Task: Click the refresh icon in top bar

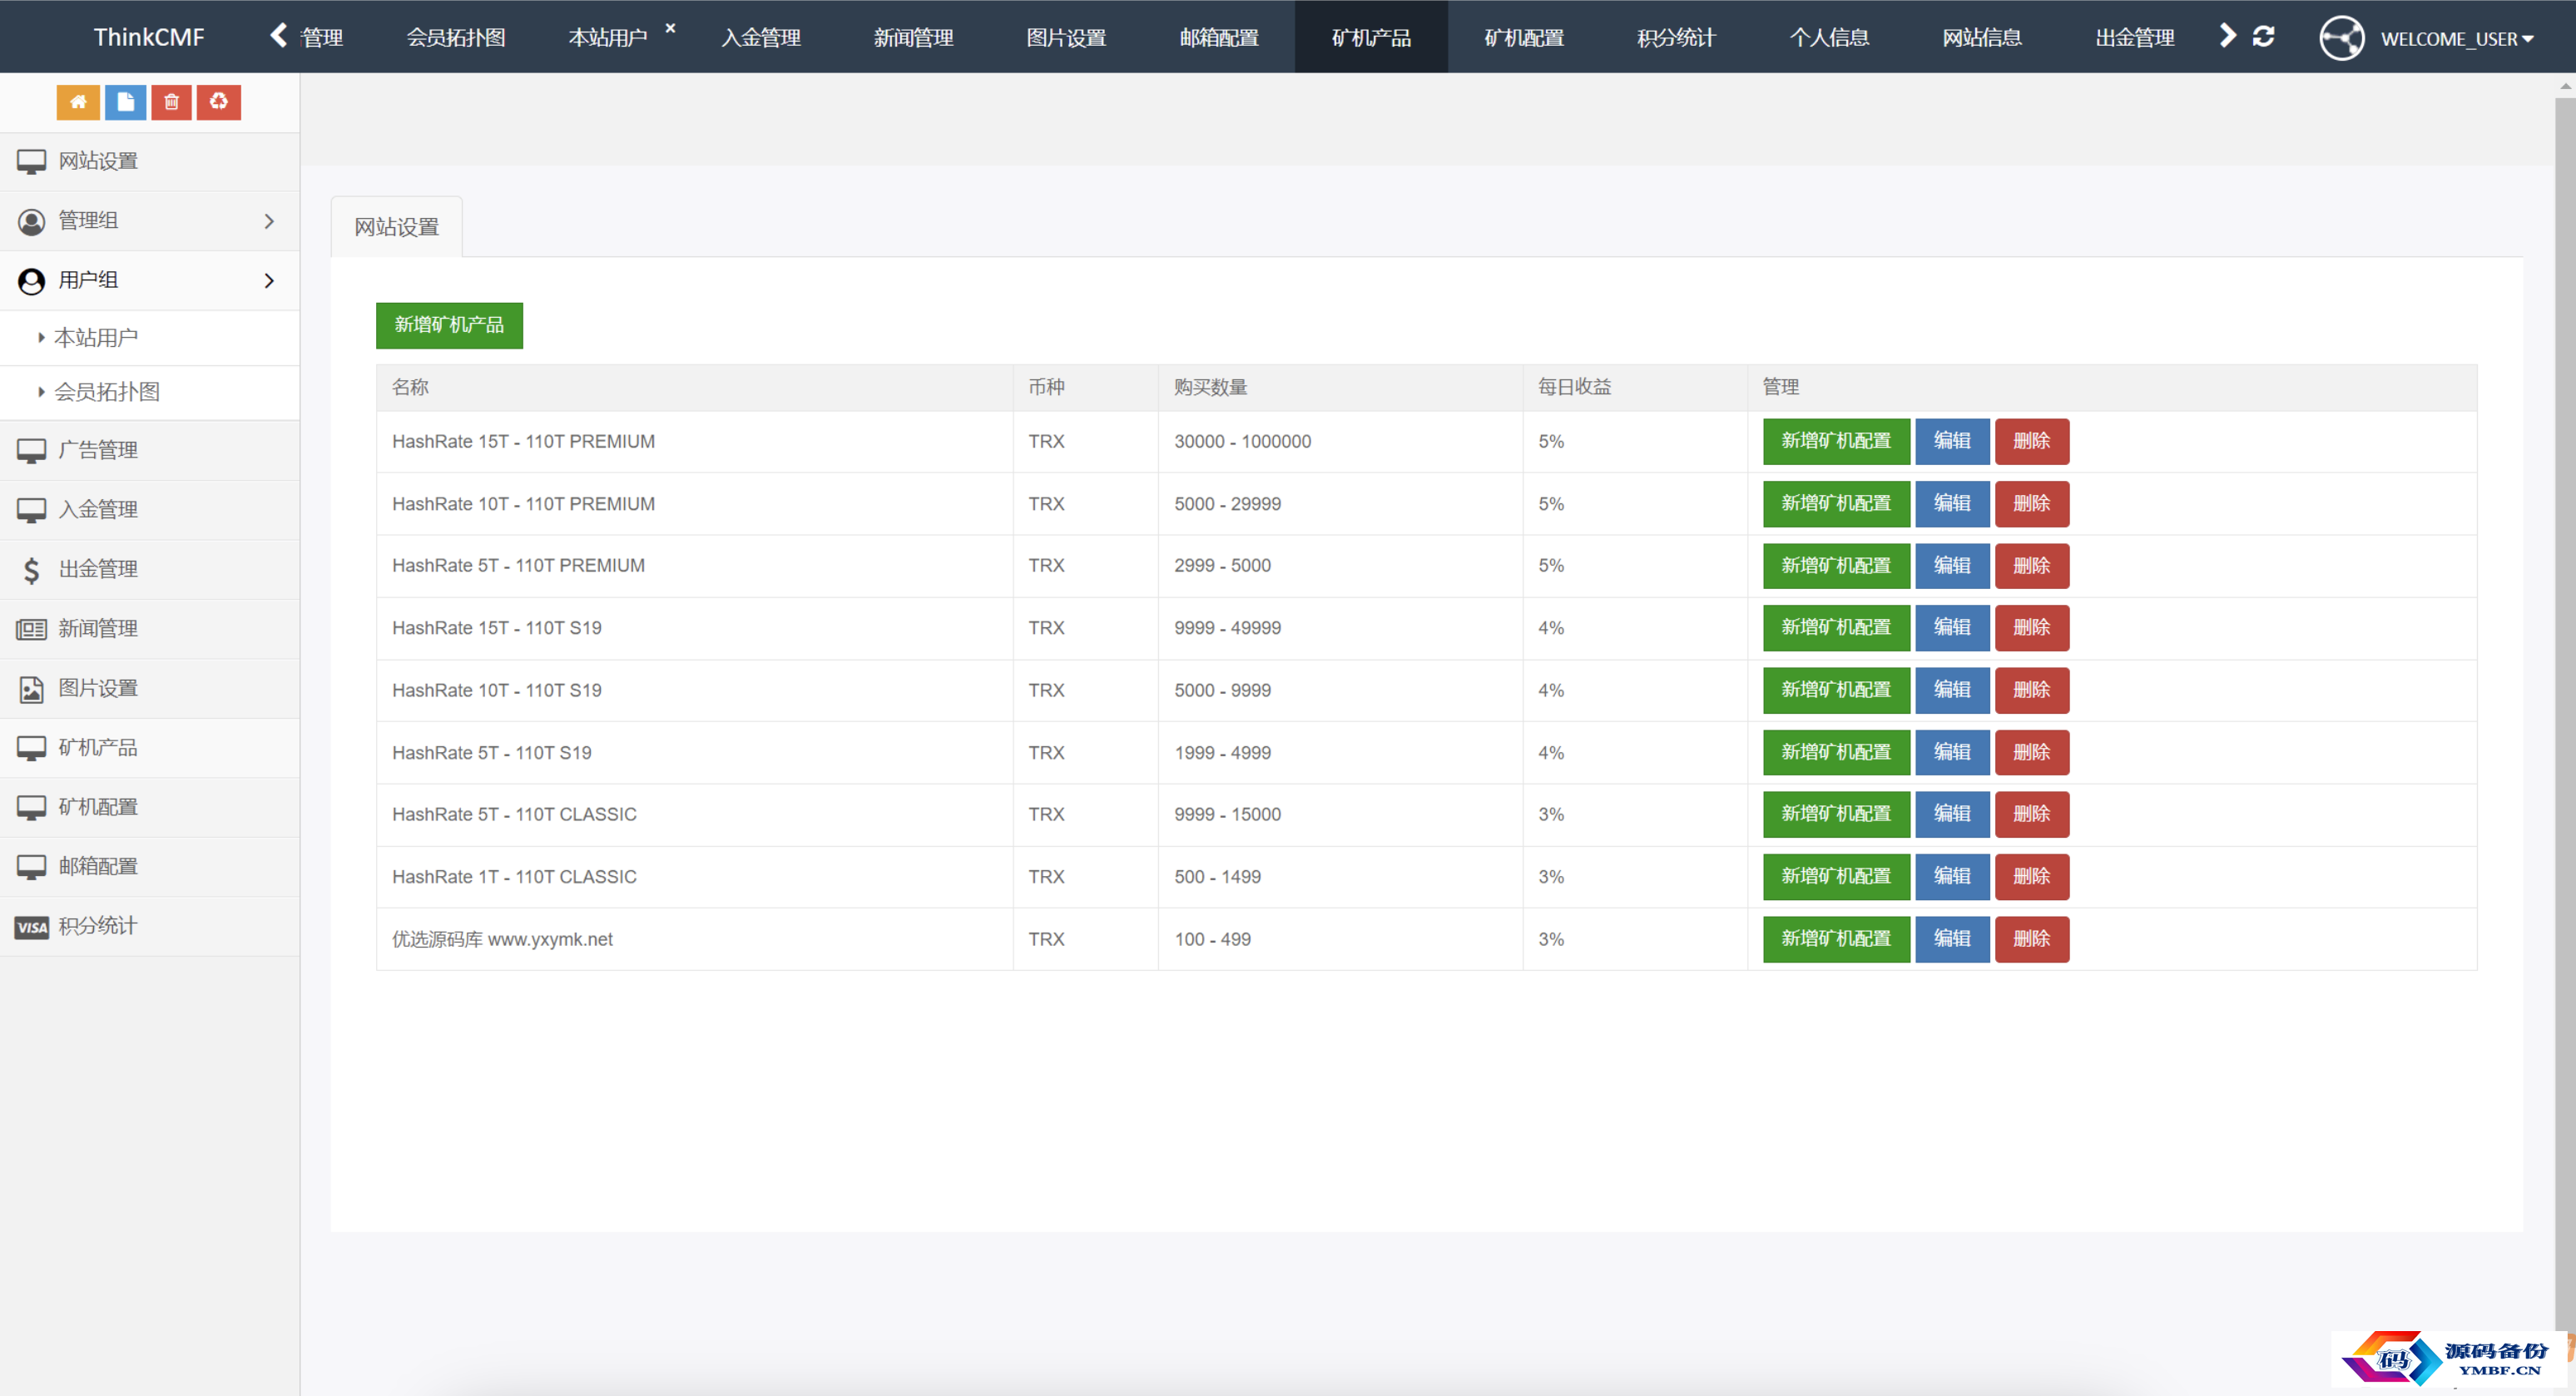Action: coord(2263,36)
